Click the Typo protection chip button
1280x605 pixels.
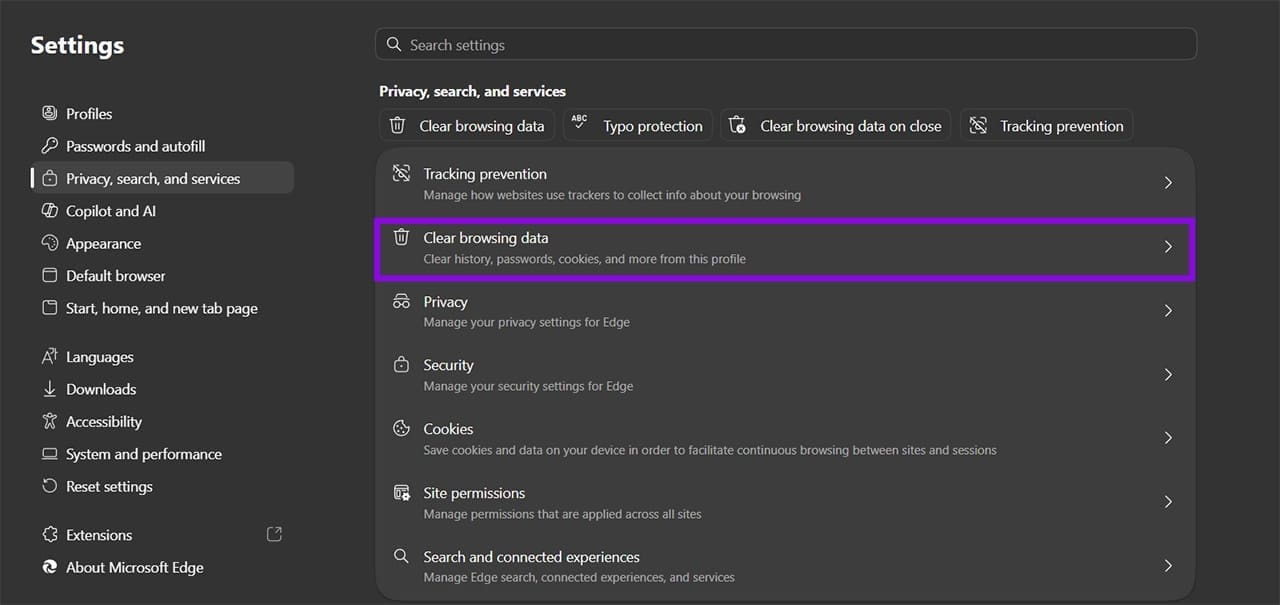click(638, 126)
